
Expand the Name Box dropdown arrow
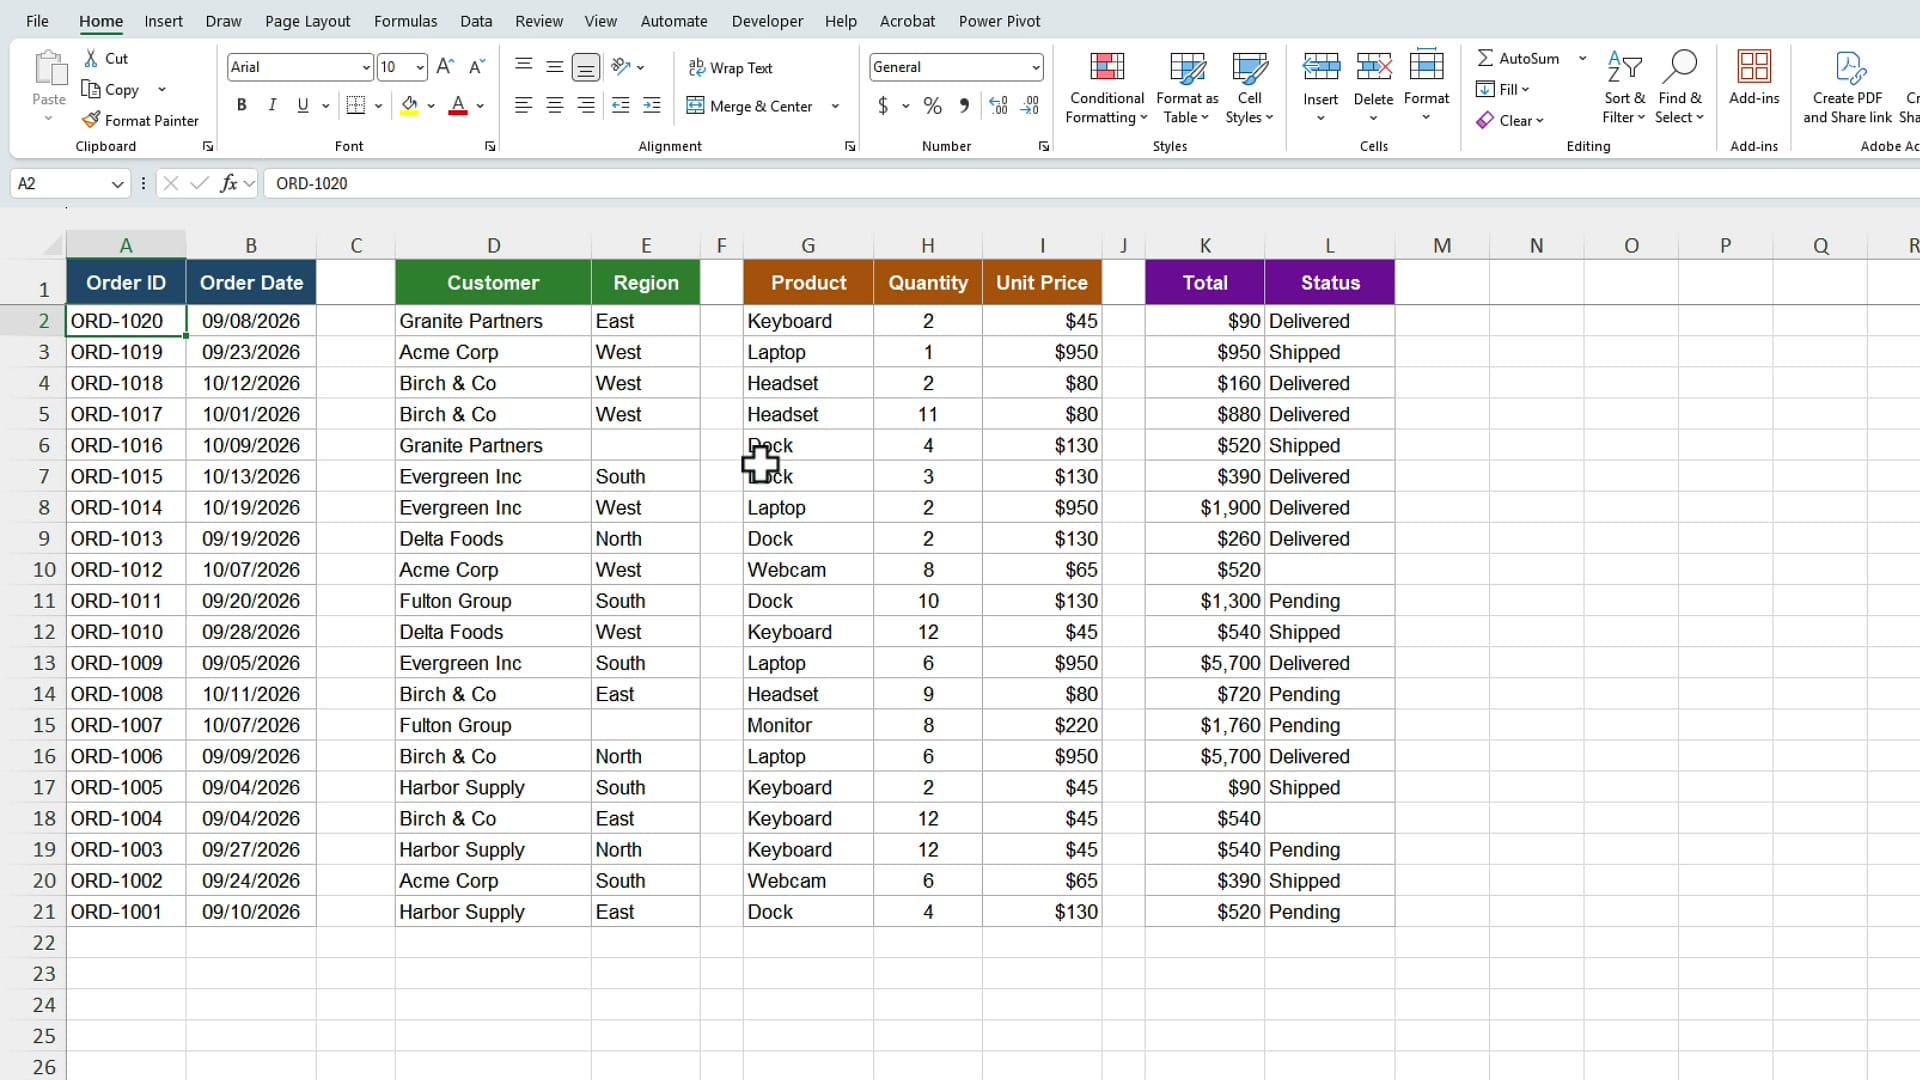(x=117, y=184)
